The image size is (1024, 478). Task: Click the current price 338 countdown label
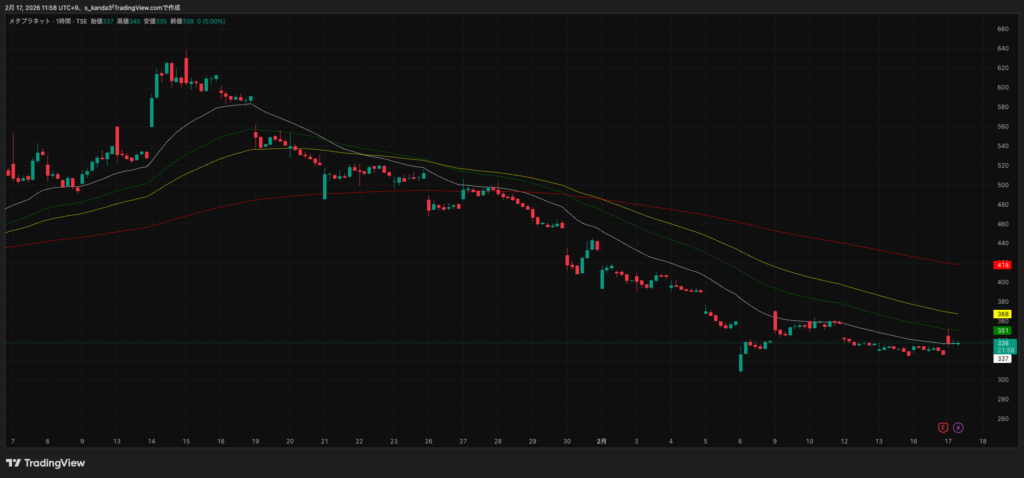pyautogui.click(x=1004, y=345)
